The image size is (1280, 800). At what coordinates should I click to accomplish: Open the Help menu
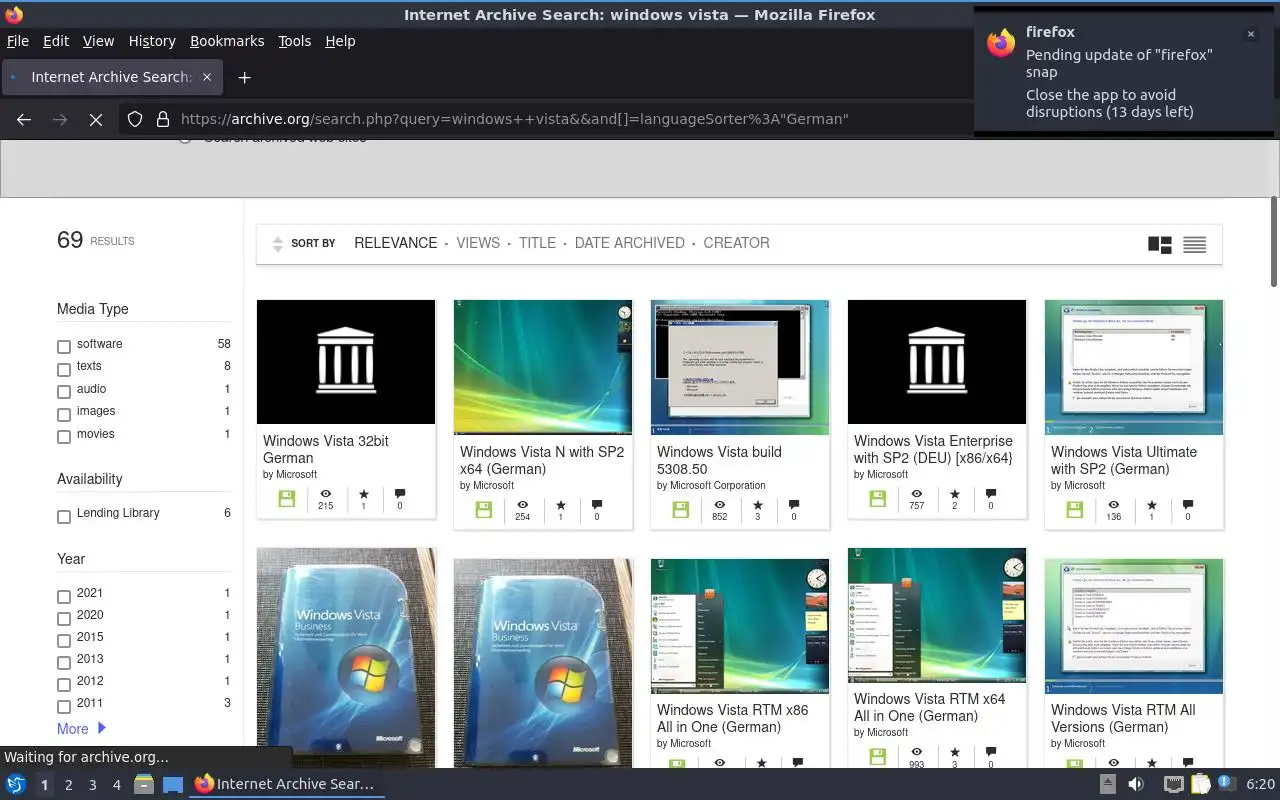340,41
